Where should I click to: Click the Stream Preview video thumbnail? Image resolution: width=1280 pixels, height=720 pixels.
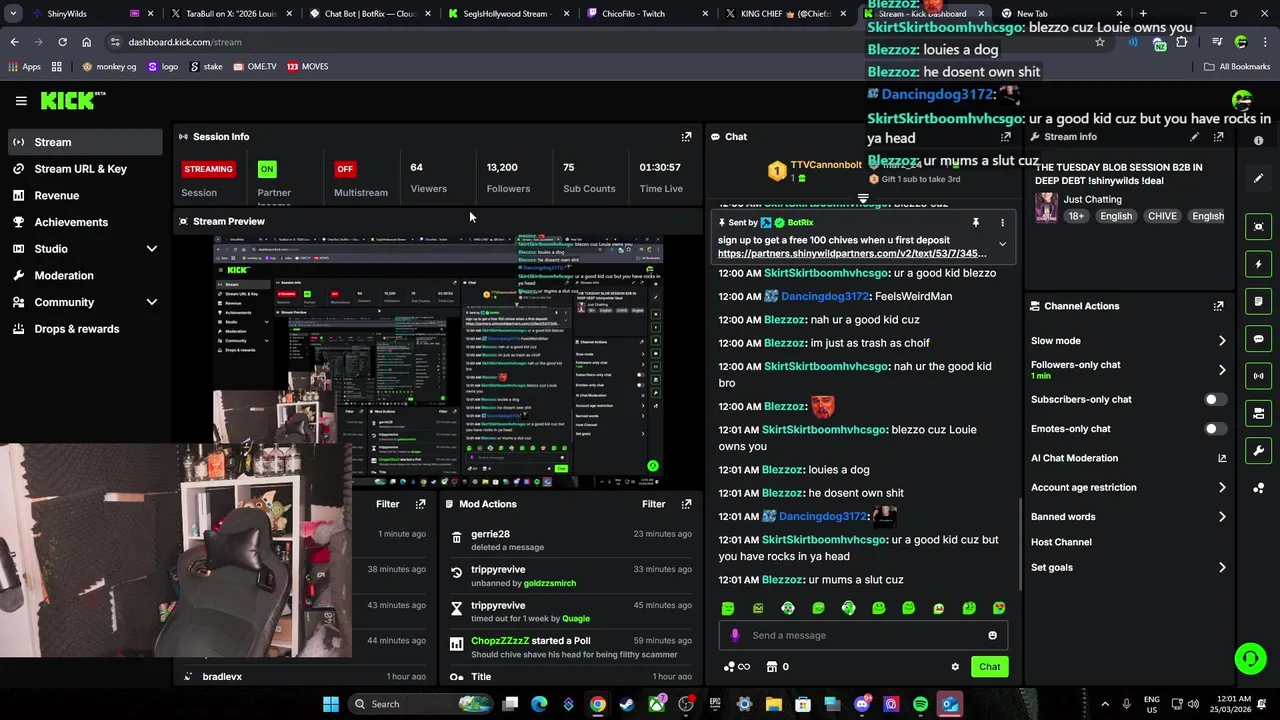pyautogui.click(x=438, y=362)
